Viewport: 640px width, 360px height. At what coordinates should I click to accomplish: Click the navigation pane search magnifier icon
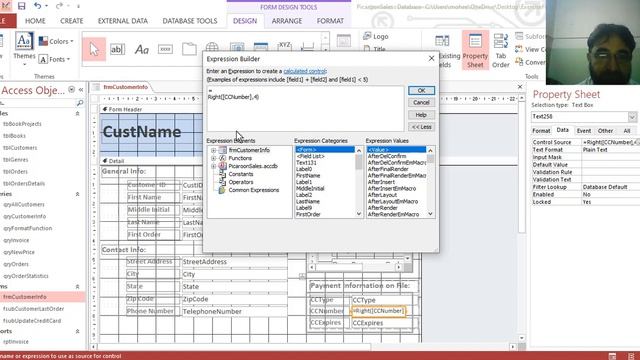80,103
